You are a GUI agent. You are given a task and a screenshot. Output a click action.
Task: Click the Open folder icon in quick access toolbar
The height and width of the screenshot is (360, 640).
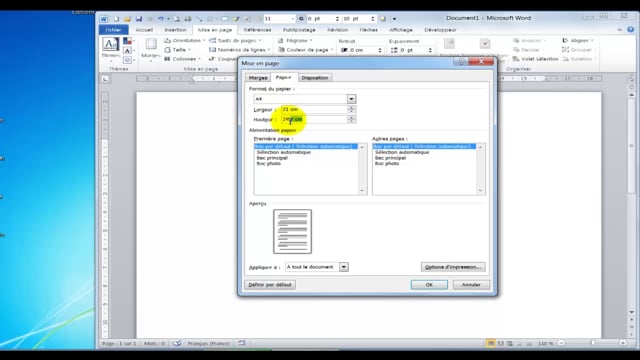click(x=127, y=19)
